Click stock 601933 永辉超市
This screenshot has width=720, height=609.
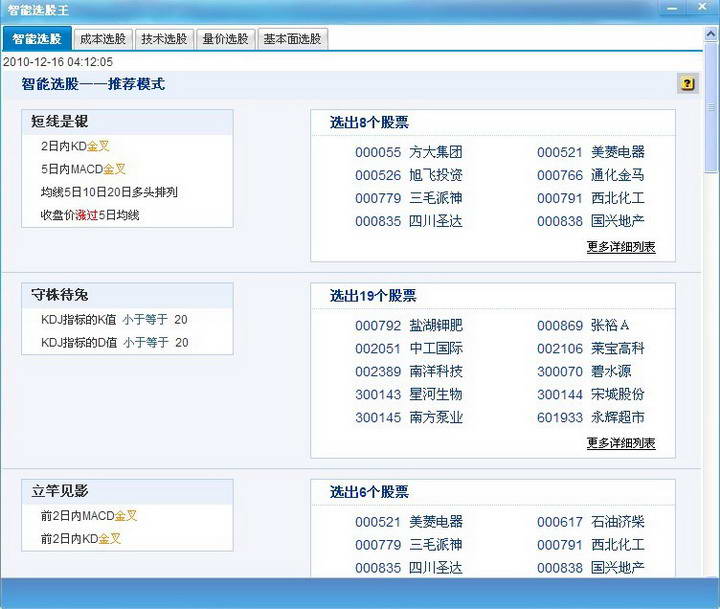click(590, 417)
